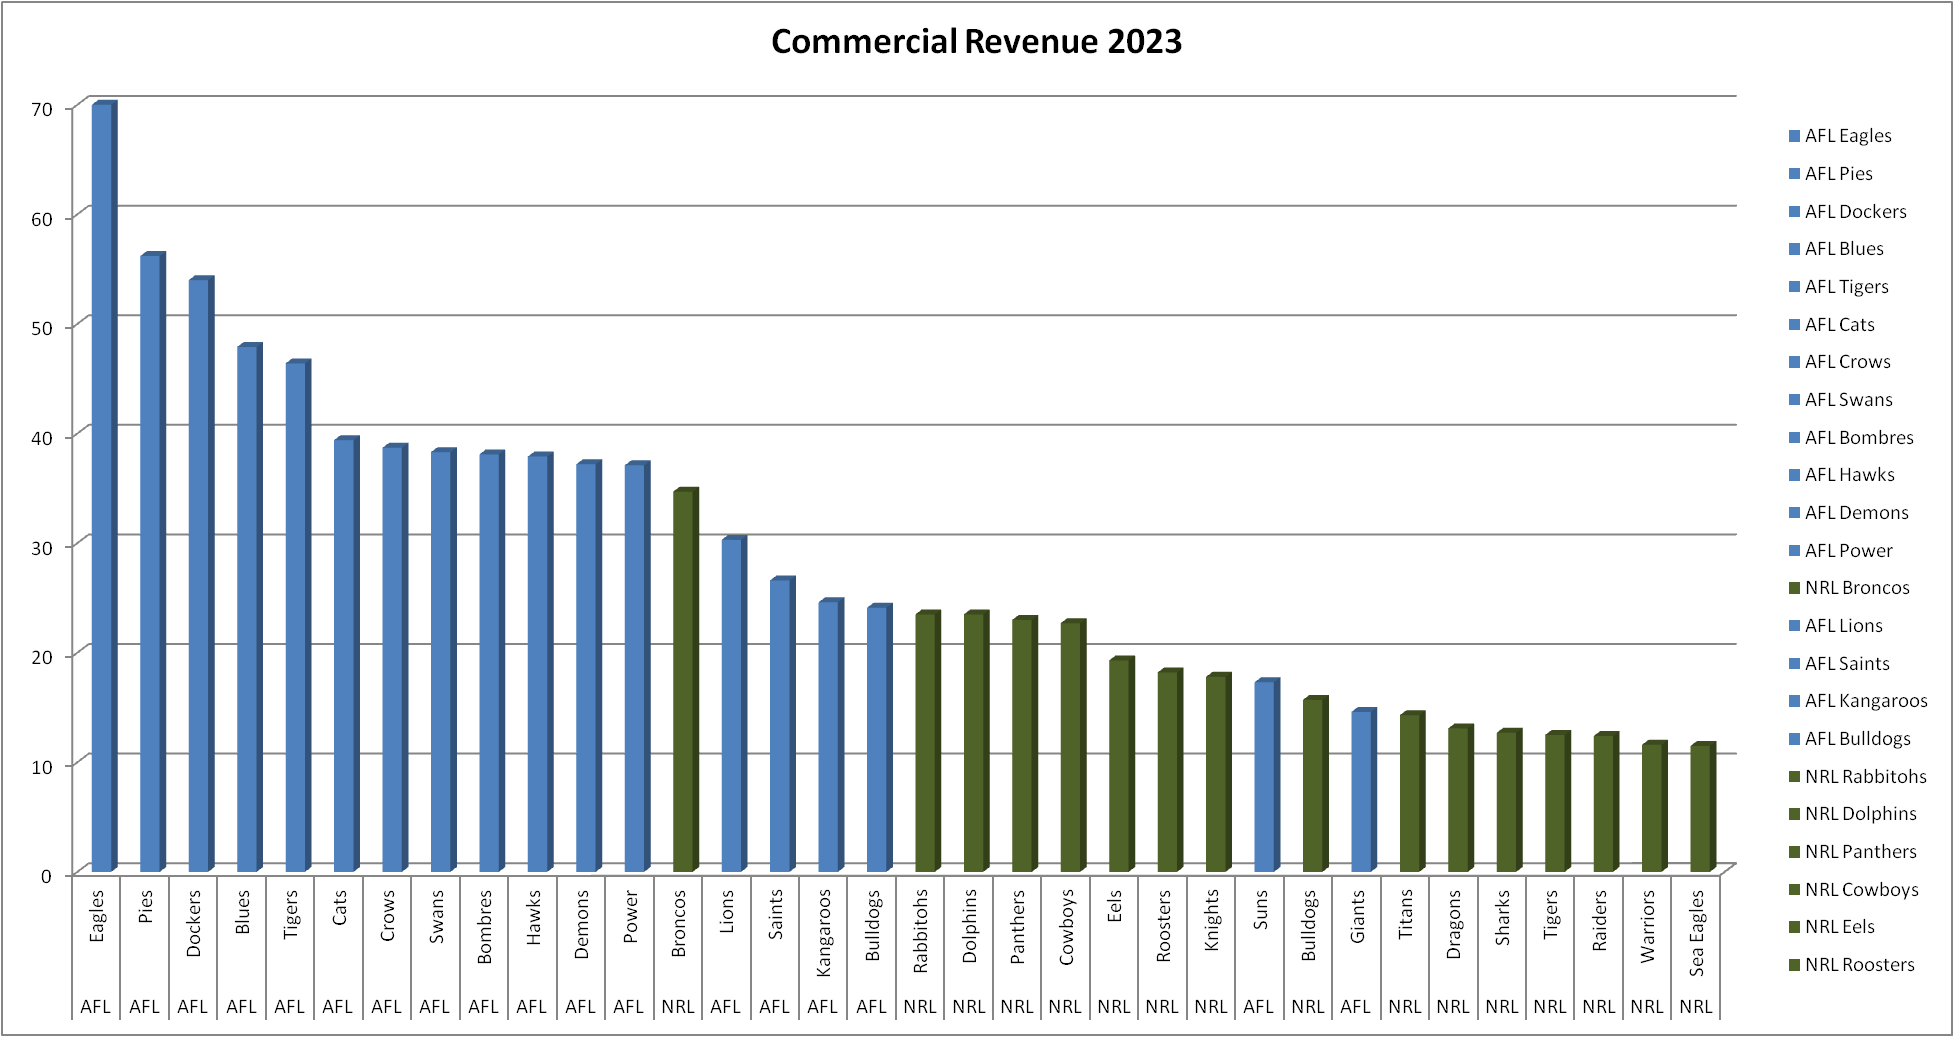Click the "NRL Panthers" legend entry
The image size is (1954, 1037).
click(1853, 852)
